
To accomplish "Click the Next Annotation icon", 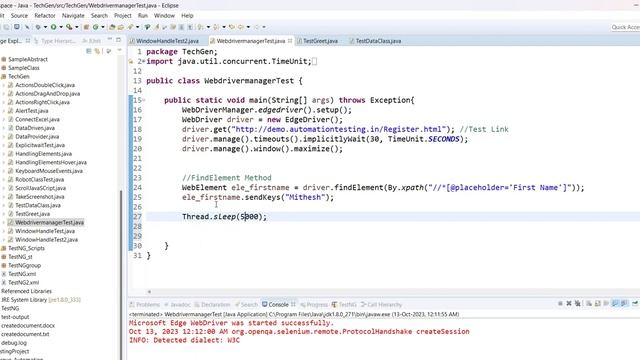I will [x=200, y=27].
